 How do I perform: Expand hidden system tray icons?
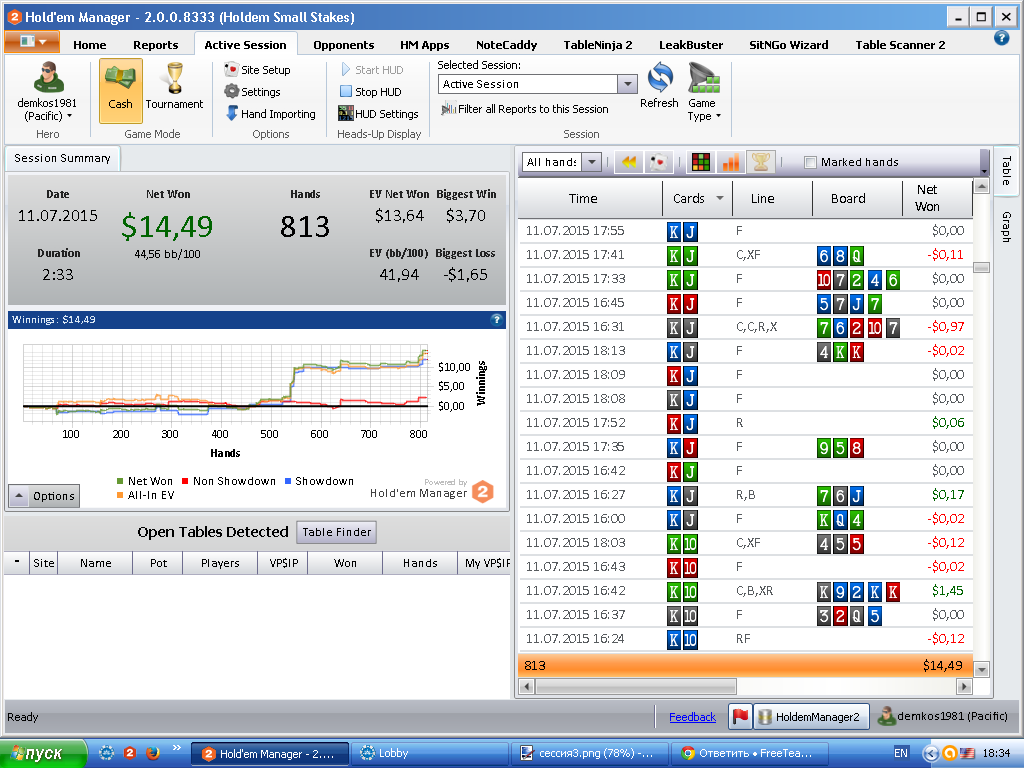[x=931, y=753]
